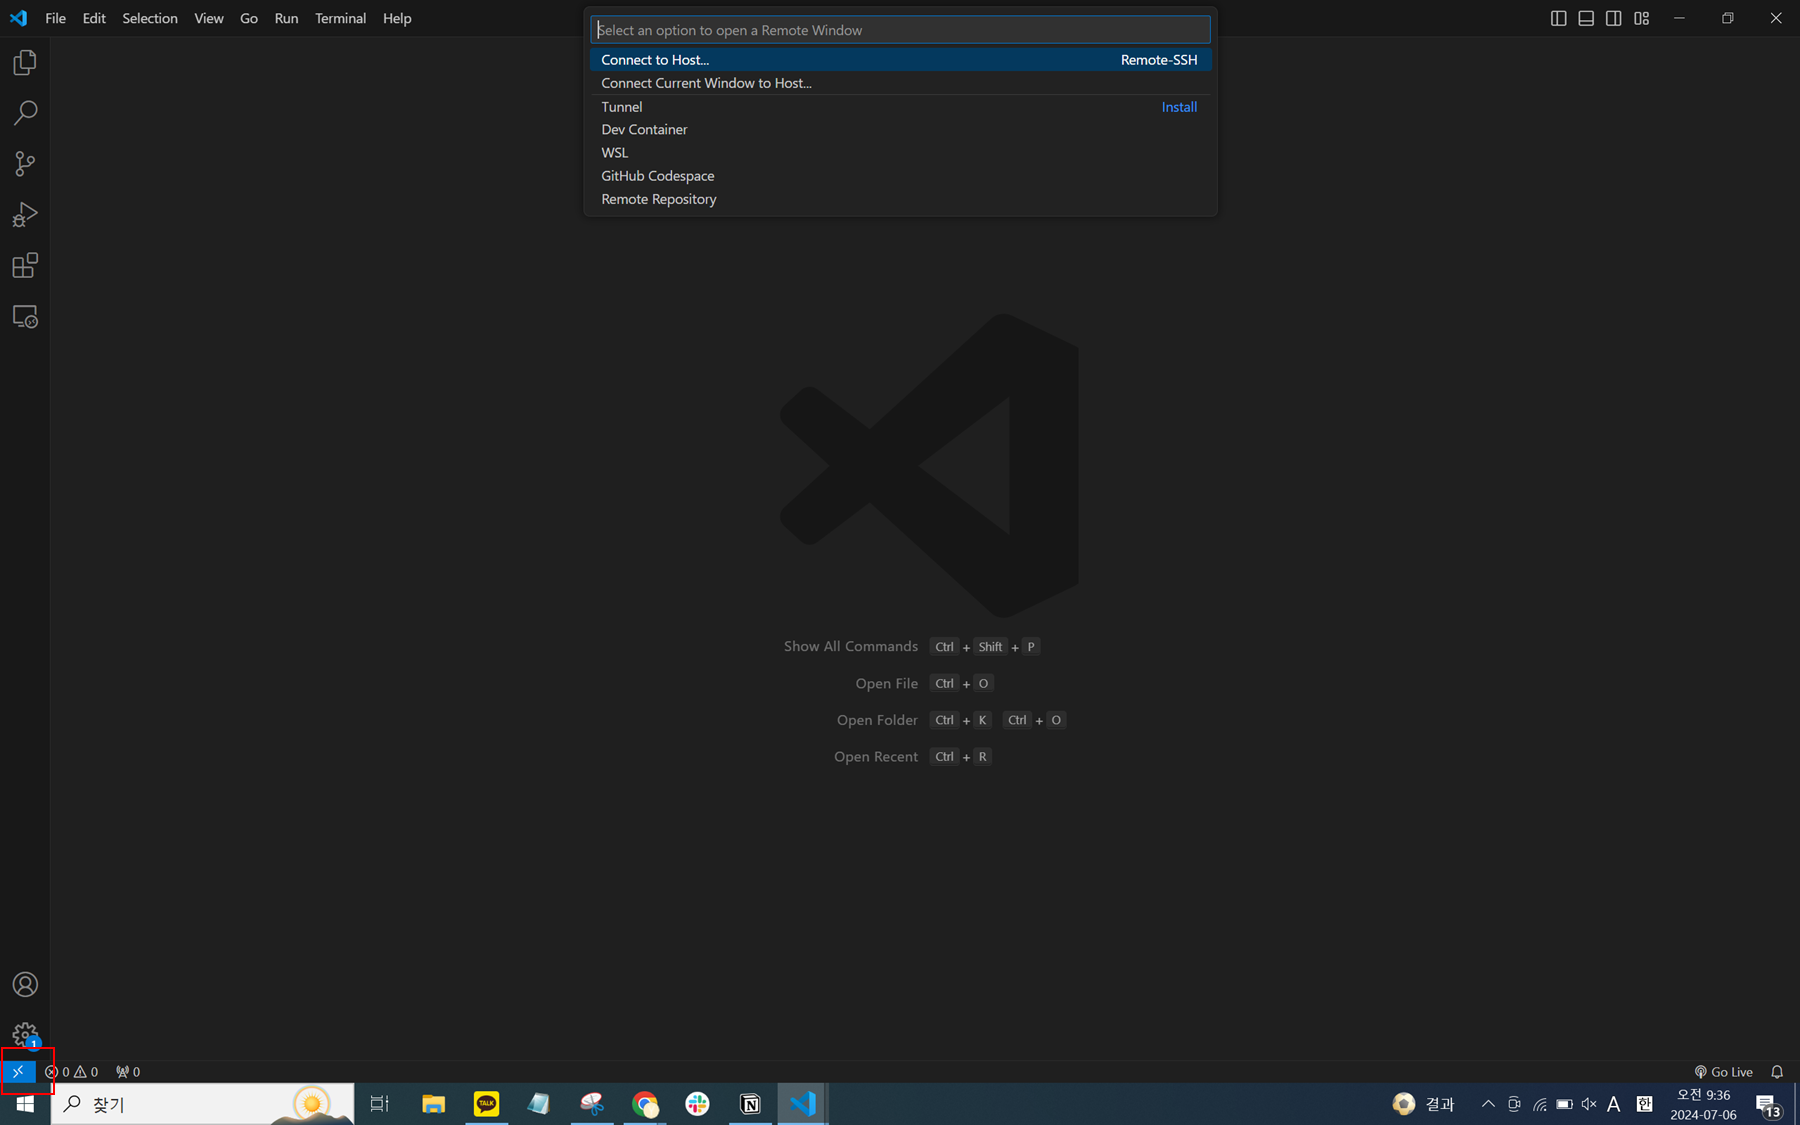Open the Go menu
Image resolution: width=1800 pixels, height=1125 pixels.
[x=249, y=18]
